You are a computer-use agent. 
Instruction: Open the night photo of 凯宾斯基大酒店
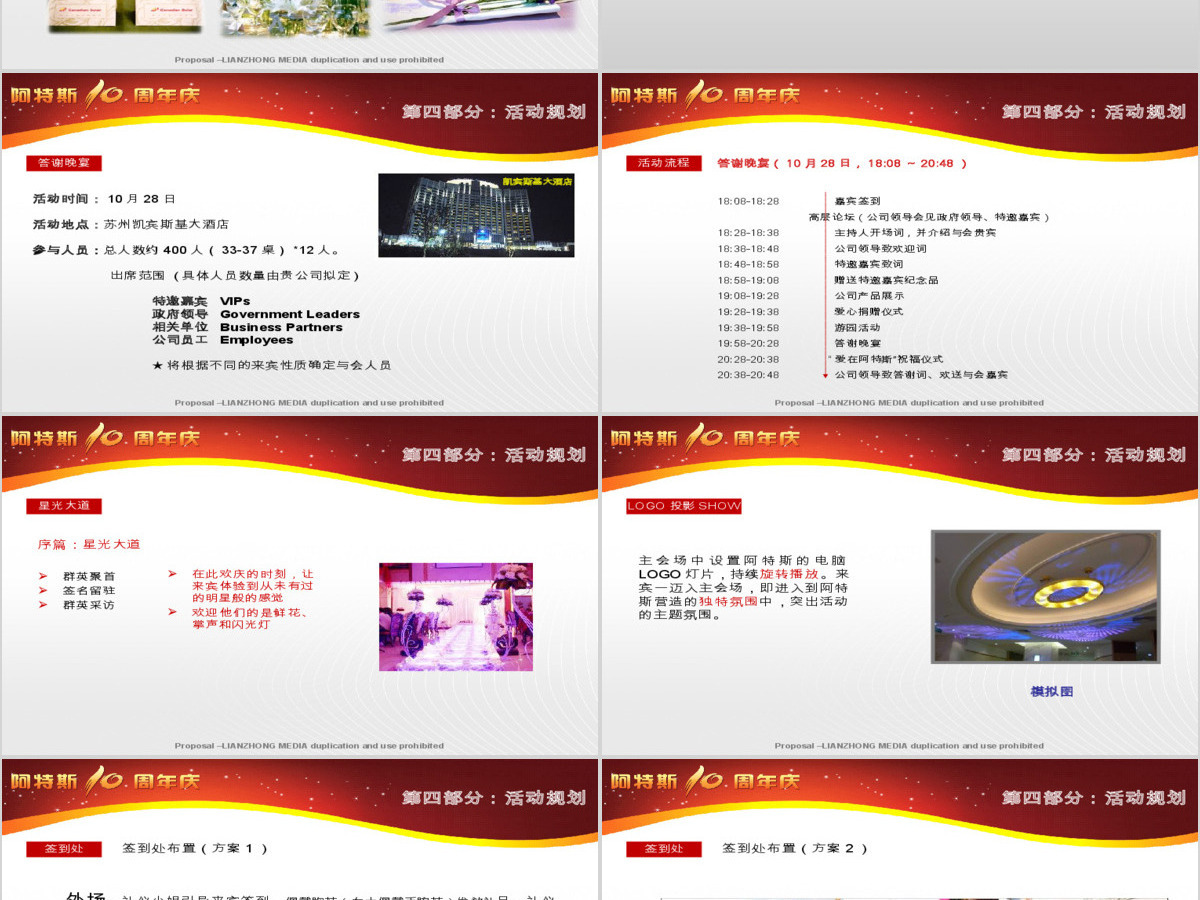pyautogui.click(x=476, y=215)
